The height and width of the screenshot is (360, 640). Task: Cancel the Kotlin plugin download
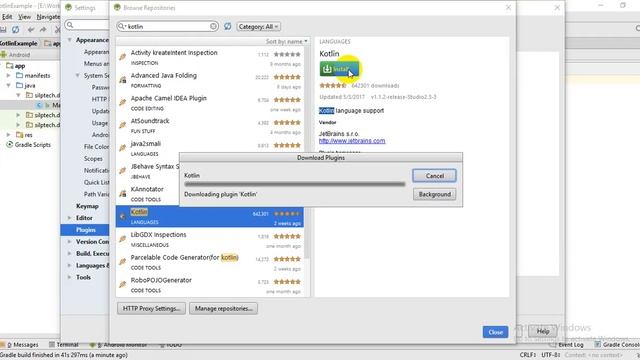(434, 176)
